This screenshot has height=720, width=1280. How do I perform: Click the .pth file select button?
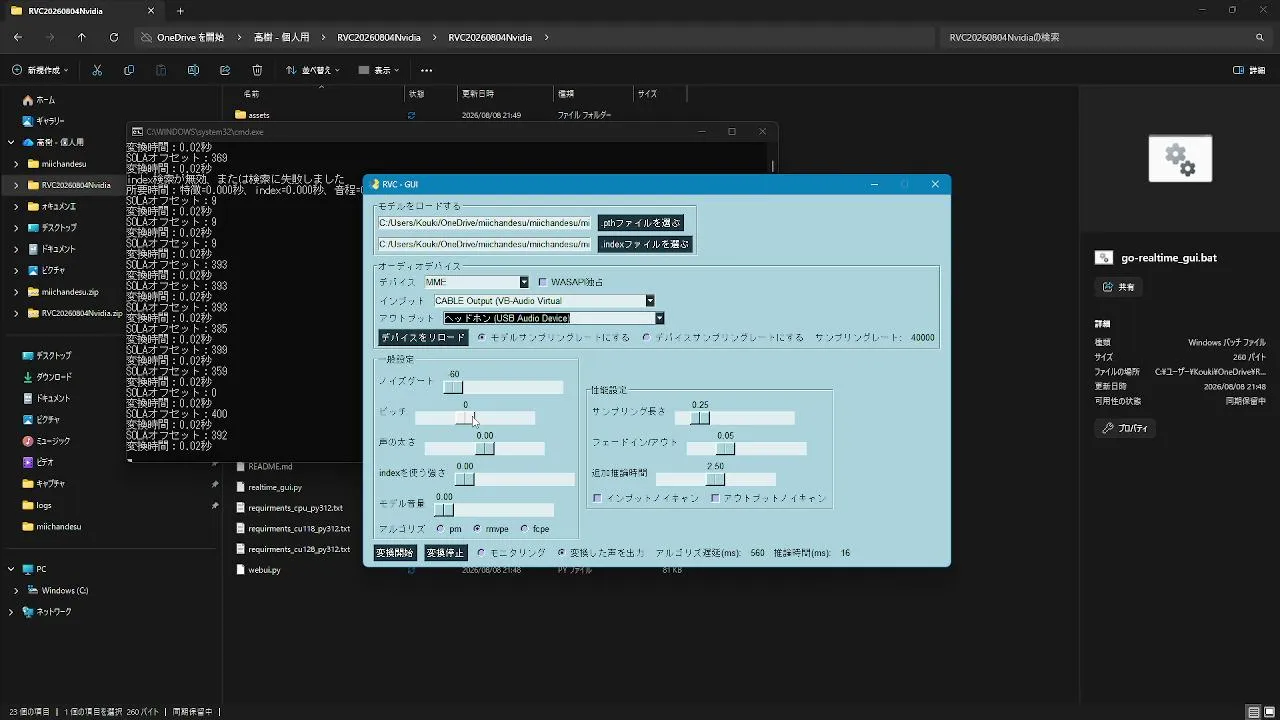642,222
